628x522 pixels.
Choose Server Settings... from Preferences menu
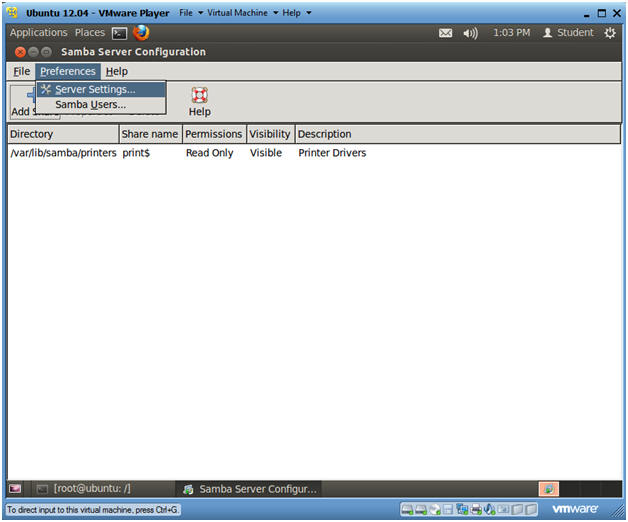point(101,89)
